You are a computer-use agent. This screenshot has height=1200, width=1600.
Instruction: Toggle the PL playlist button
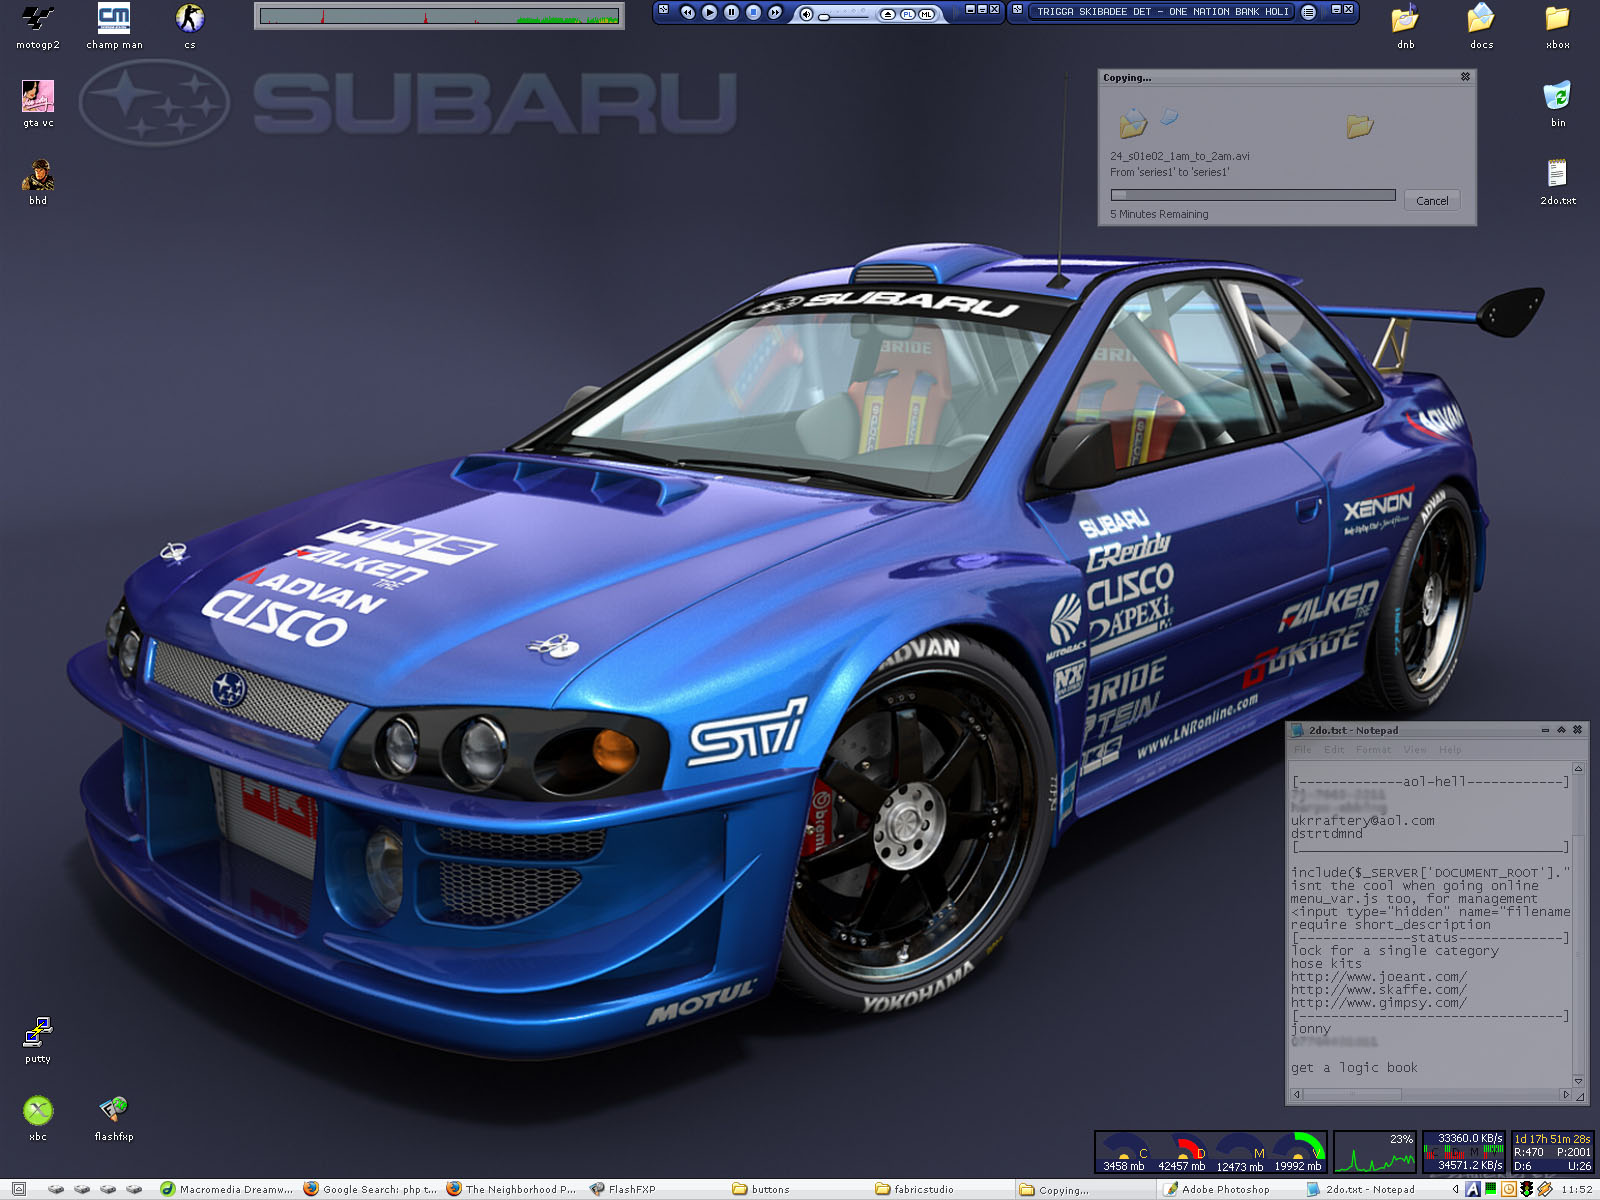(908, 14)
